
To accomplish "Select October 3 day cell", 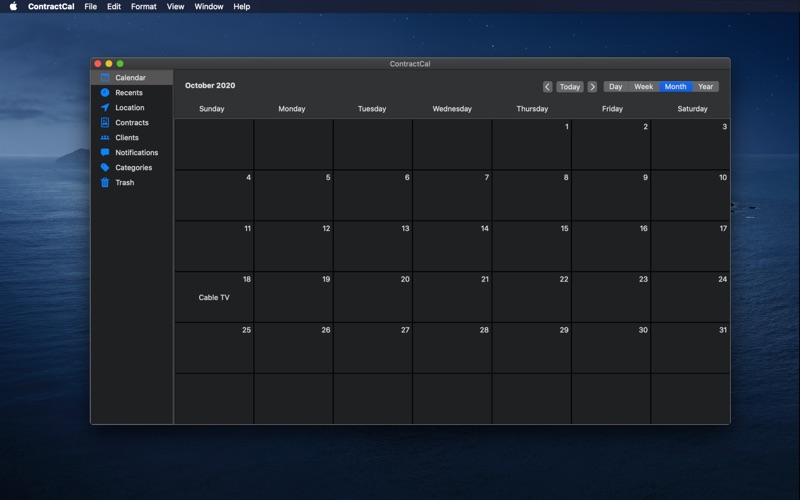I will click(x=690, y=144).
